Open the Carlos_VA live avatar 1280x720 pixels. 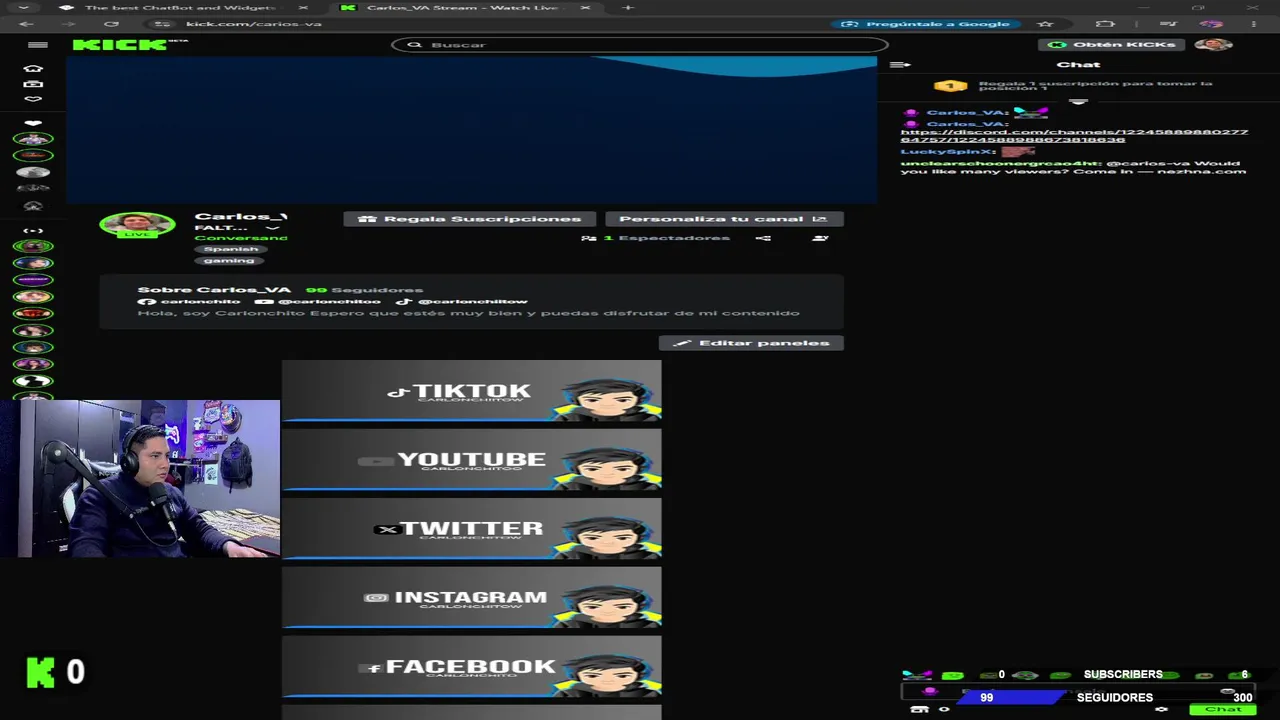click(x=137, y=224)
